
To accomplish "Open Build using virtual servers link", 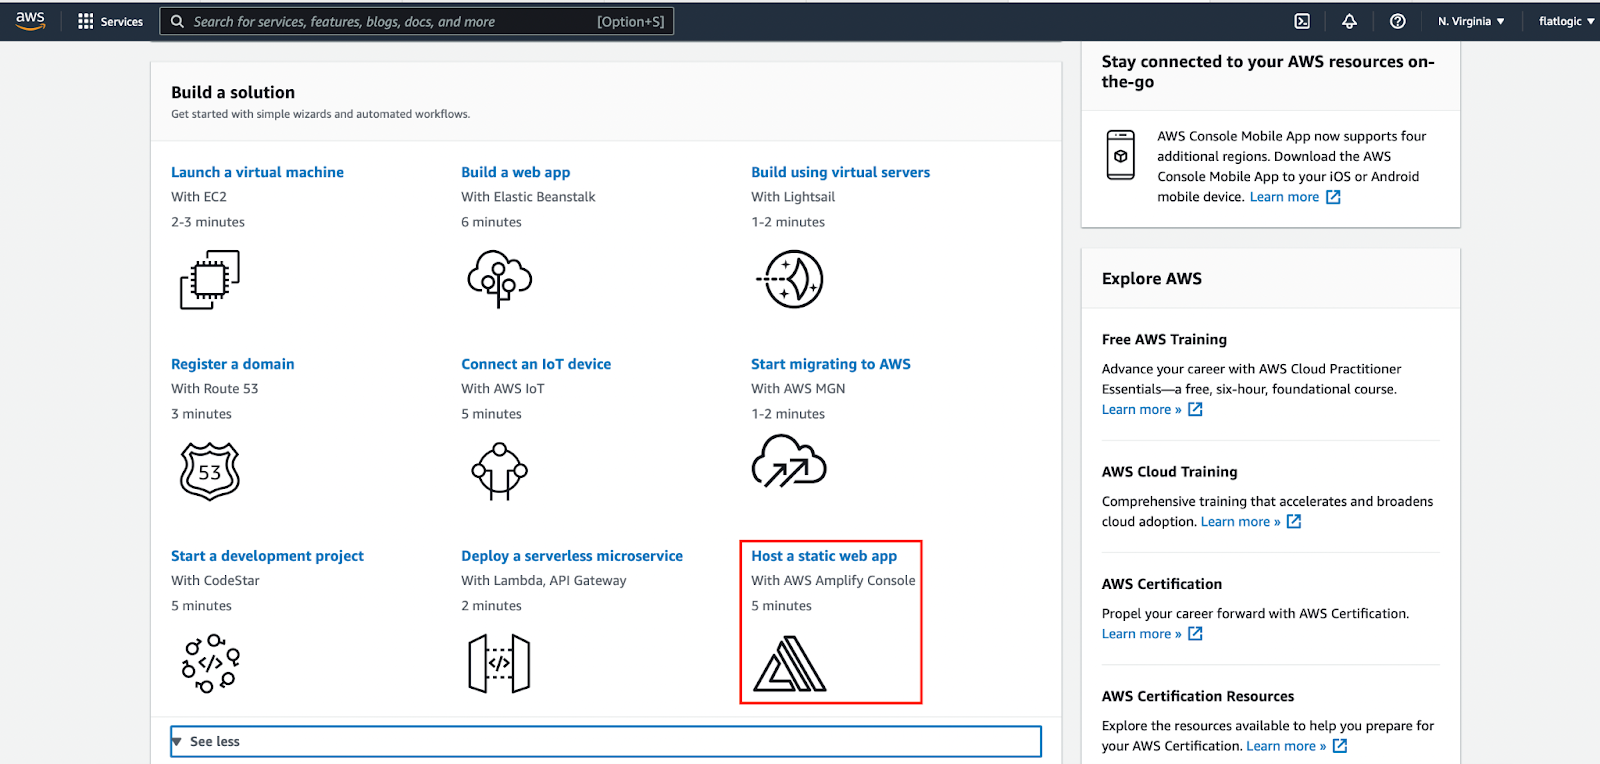I will point(841,172).
